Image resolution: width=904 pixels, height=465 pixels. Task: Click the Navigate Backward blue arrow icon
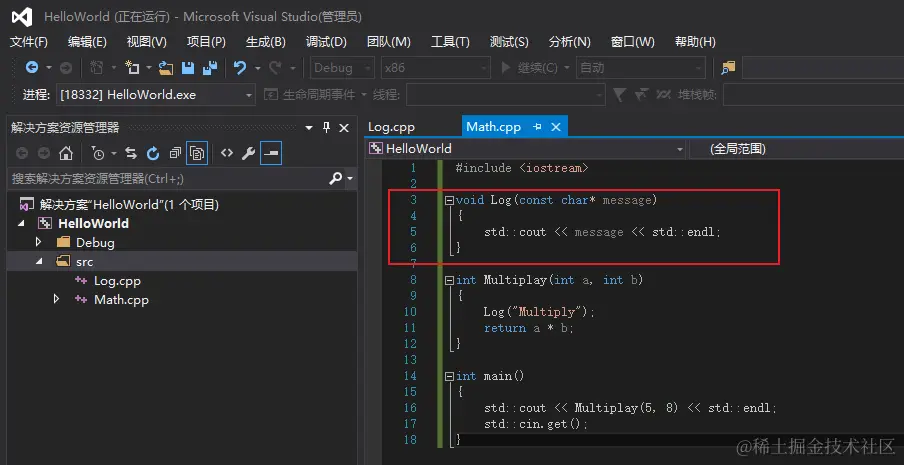point(32,68)
